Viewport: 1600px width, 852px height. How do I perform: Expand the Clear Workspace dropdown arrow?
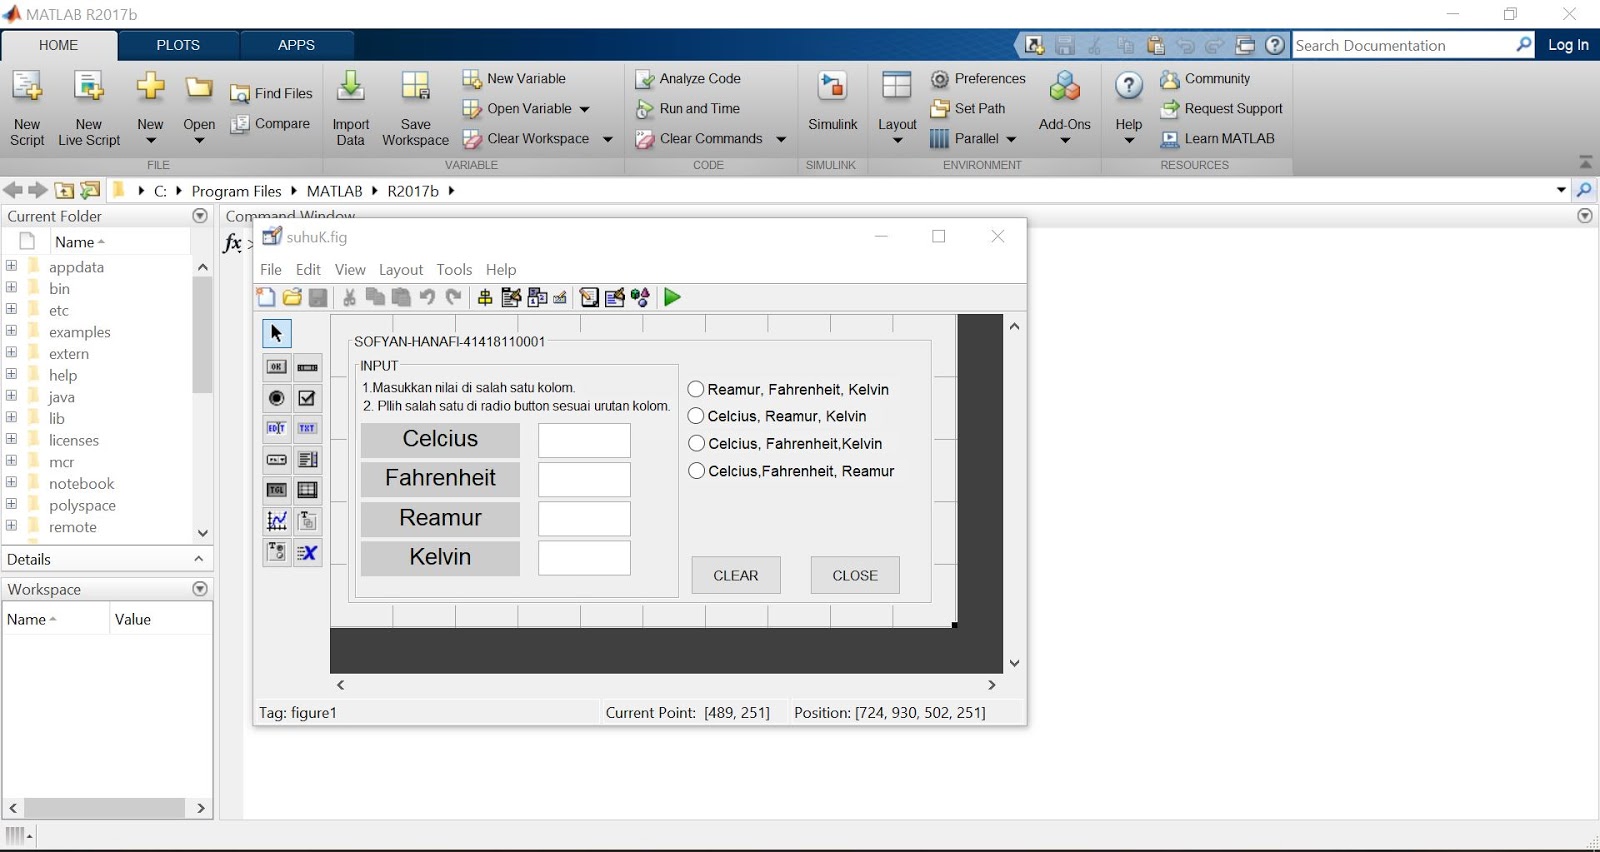point(607,139)
